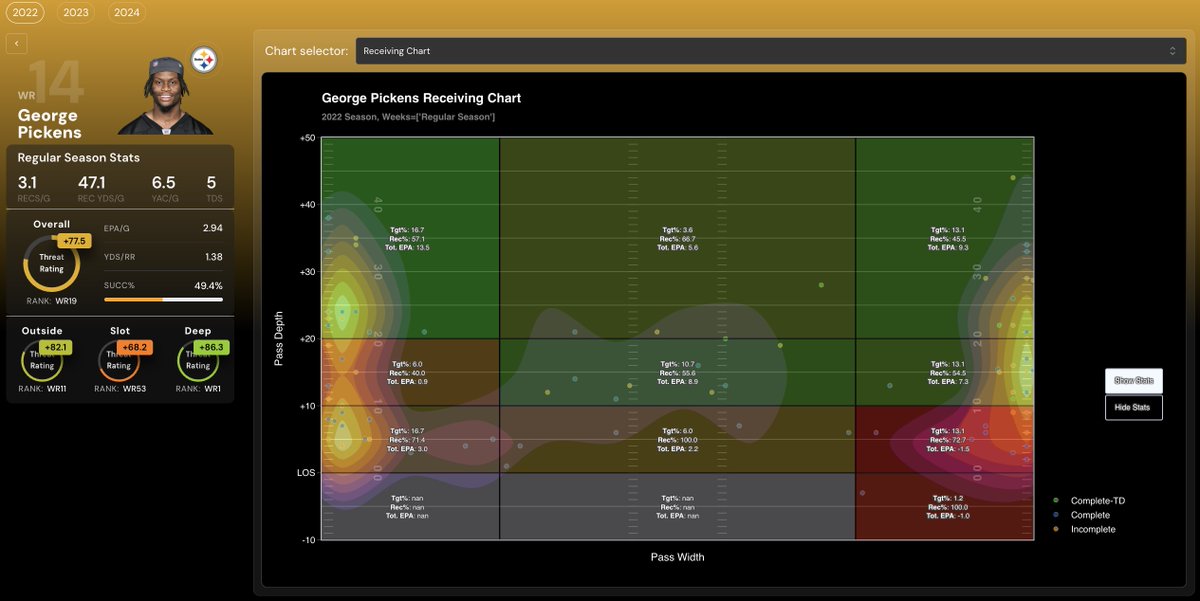Click the RANK: WR1 label
The width and height of the screenshot is (1200, 601).
198,388
